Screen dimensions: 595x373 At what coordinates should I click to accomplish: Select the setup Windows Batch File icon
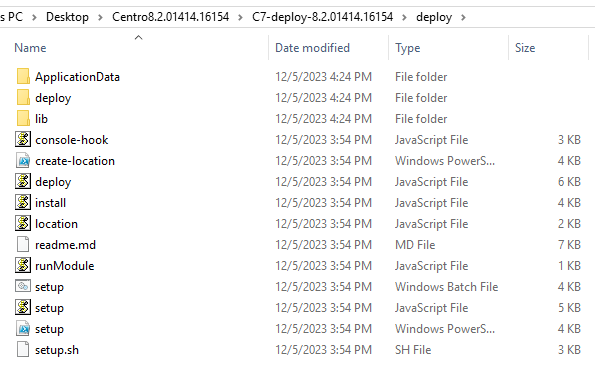pyautogui.click(x=23, y=286)
